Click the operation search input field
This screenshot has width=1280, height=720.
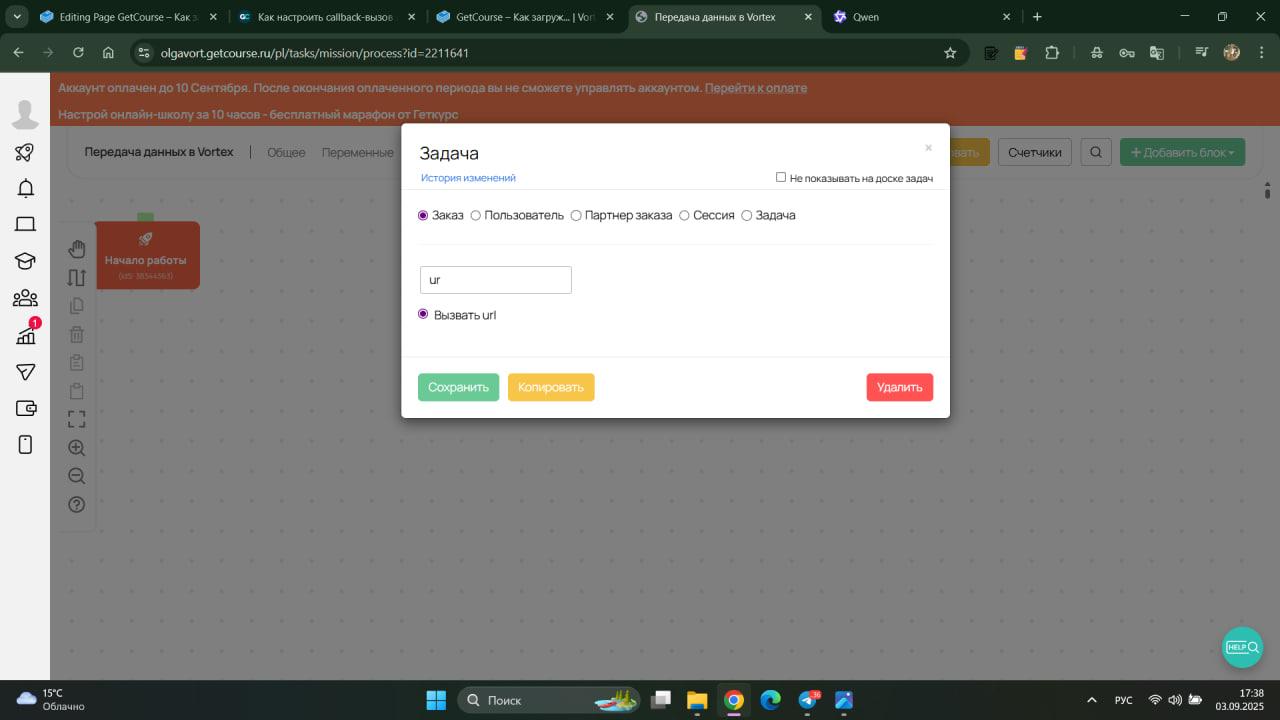pyautogui.click(x=495, y=280)
